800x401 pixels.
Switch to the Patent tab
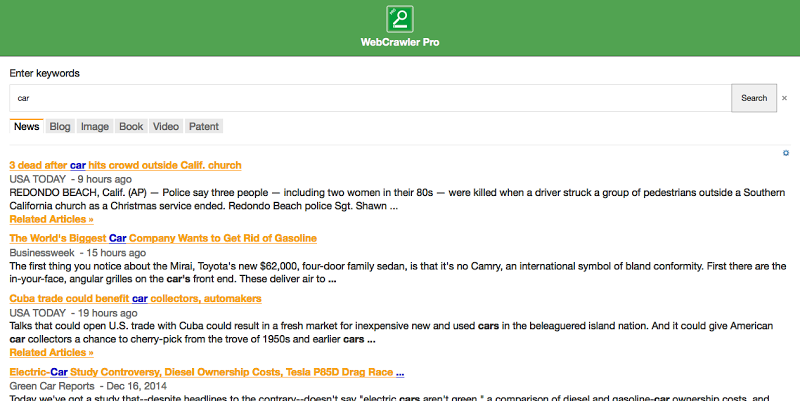pos(204,127)
